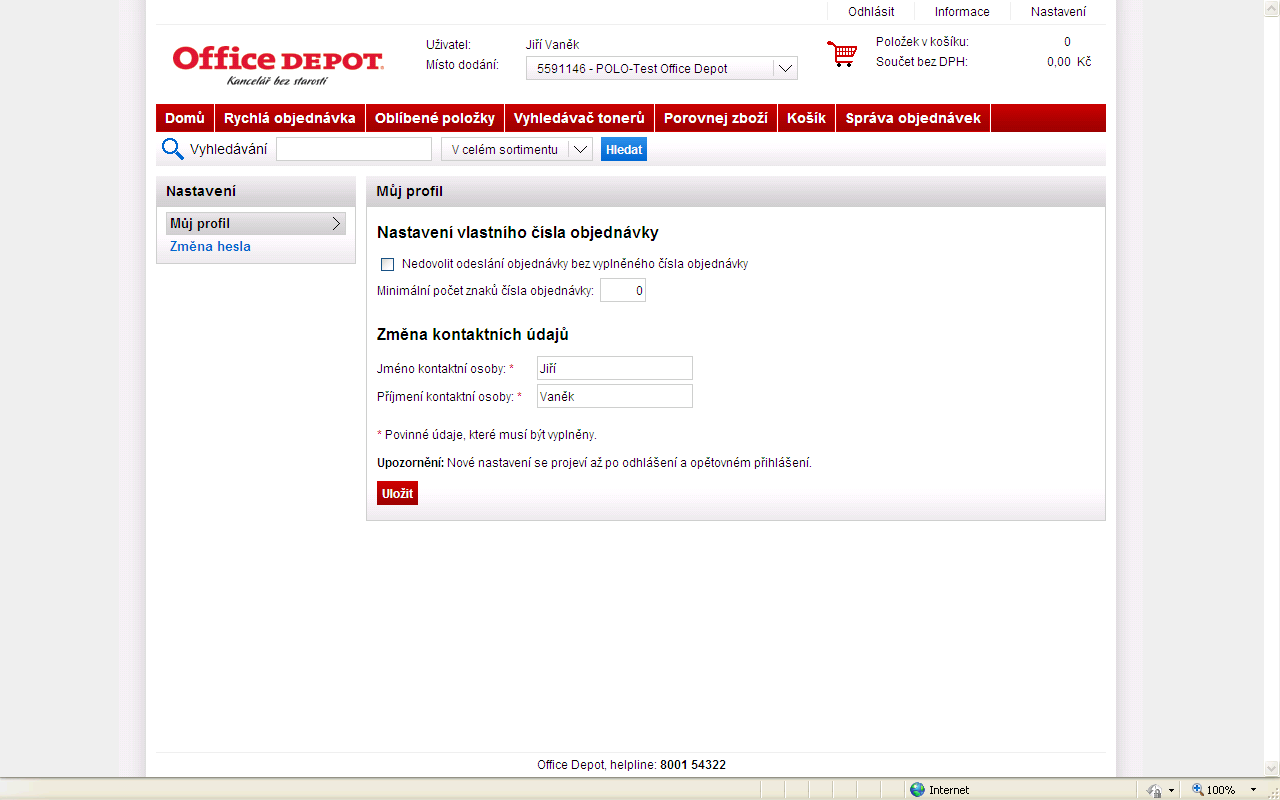This screenshot has width=1280, height=800.
Task: Save profile with Uložit button
Action: pos(397,493)
